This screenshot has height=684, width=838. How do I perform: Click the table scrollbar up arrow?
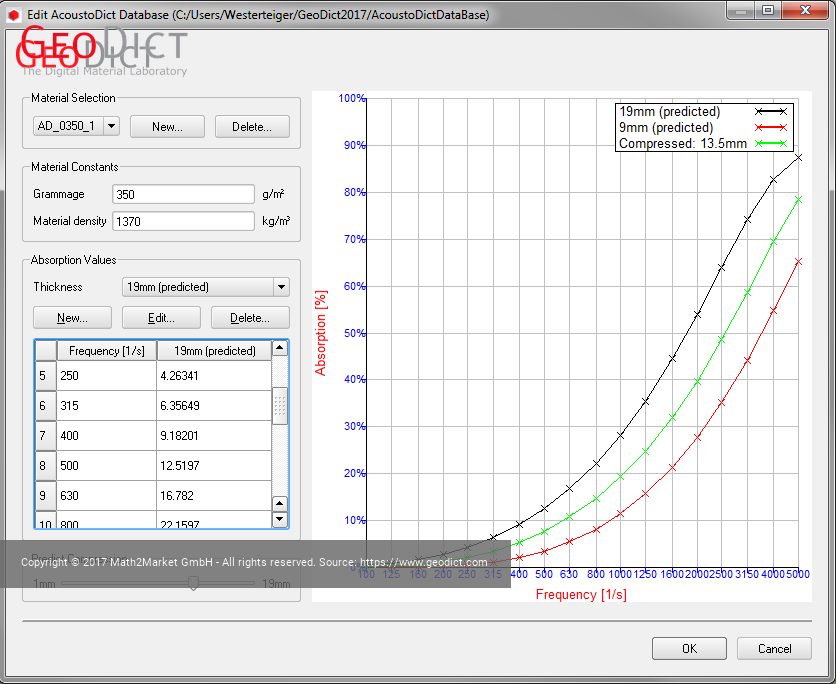(280, 349)
